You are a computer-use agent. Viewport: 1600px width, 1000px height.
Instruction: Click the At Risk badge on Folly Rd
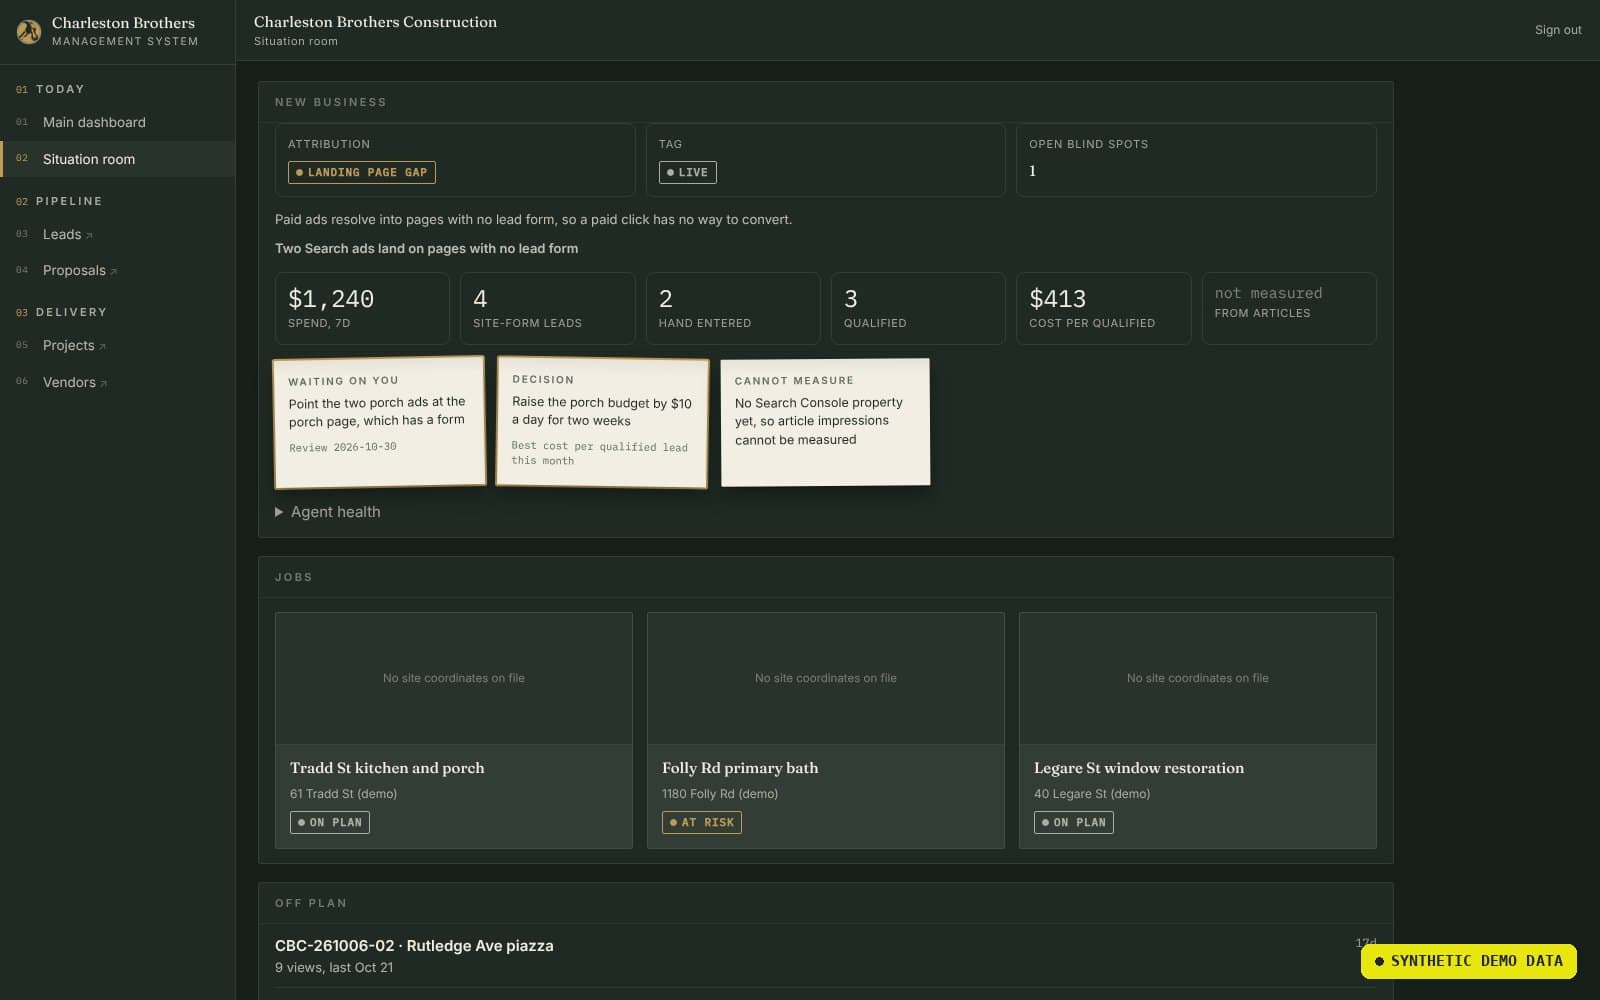(x=702, y=822)
